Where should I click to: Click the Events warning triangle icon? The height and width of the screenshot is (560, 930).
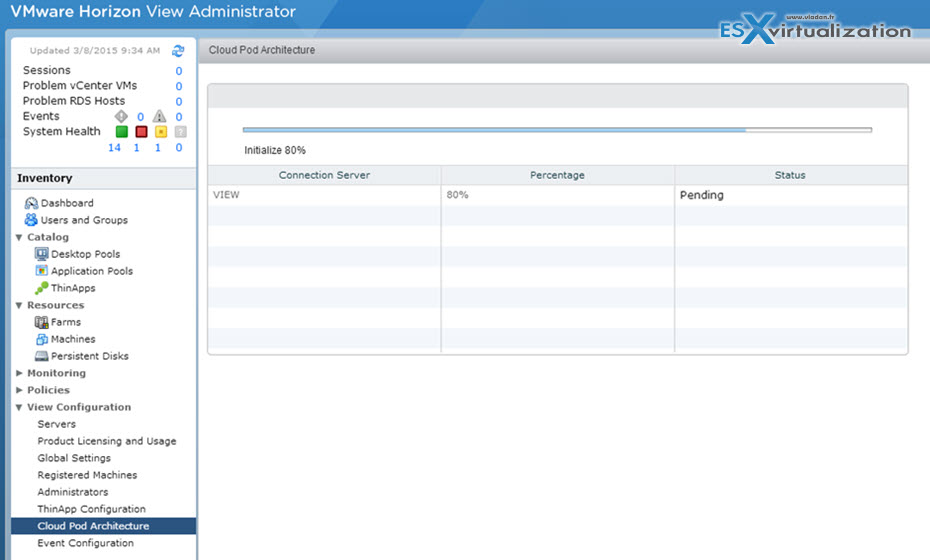tap(160, 116)
